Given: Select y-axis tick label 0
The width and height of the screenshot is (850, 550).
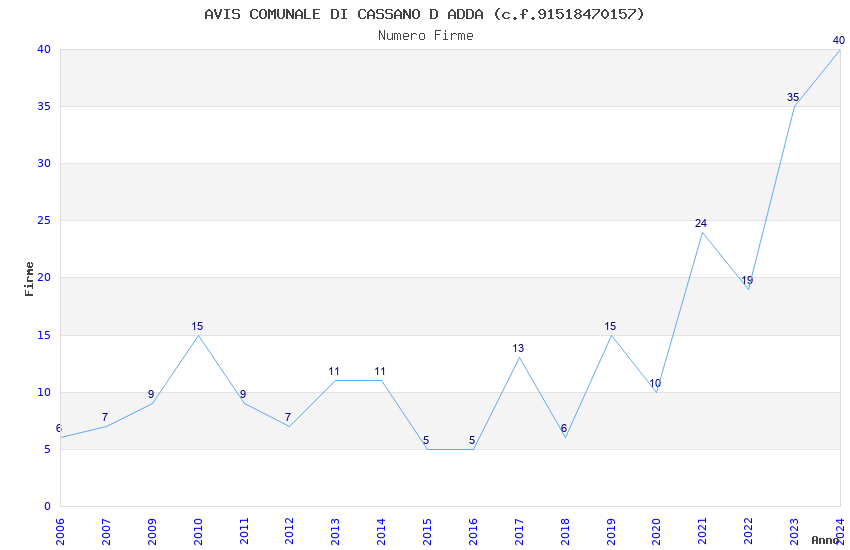Looking at the screenshot, I should coord(47,506).
